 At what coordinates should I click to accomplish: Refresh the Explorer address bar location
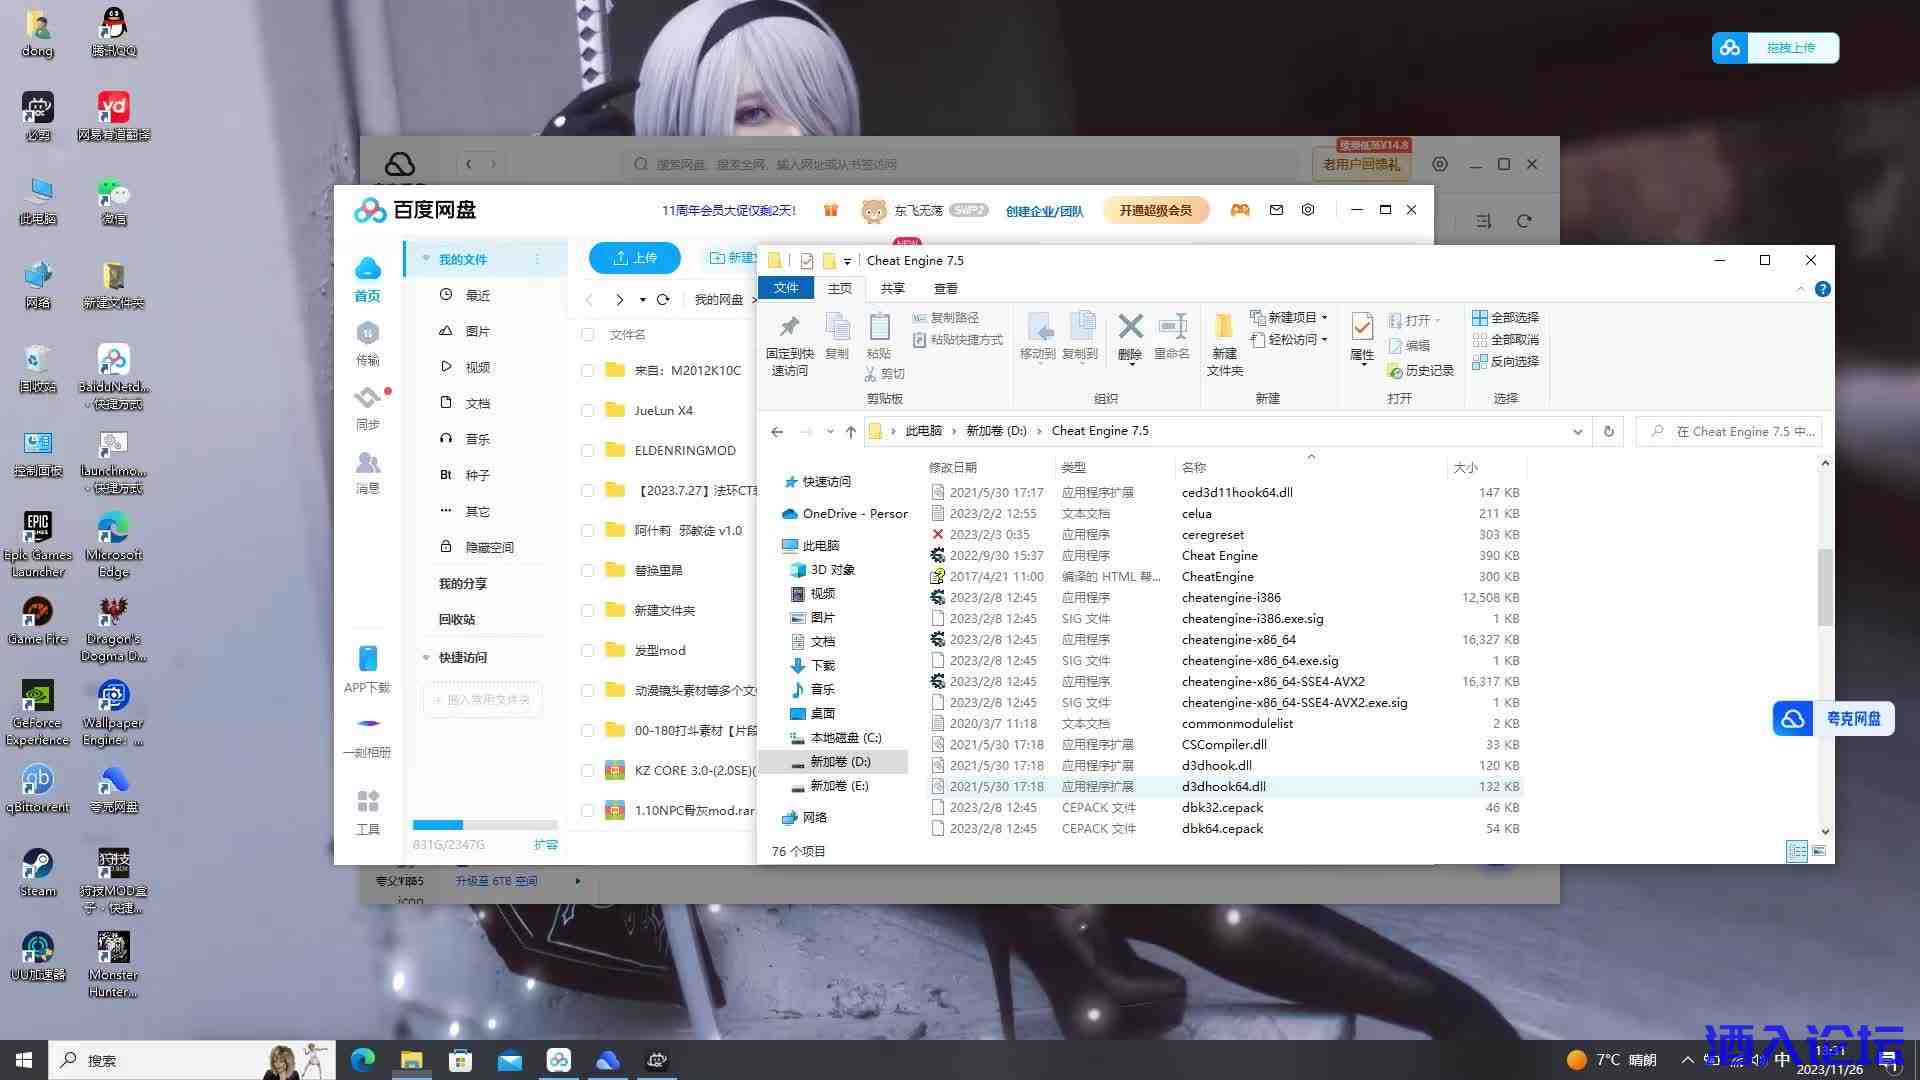[1608, 431]
